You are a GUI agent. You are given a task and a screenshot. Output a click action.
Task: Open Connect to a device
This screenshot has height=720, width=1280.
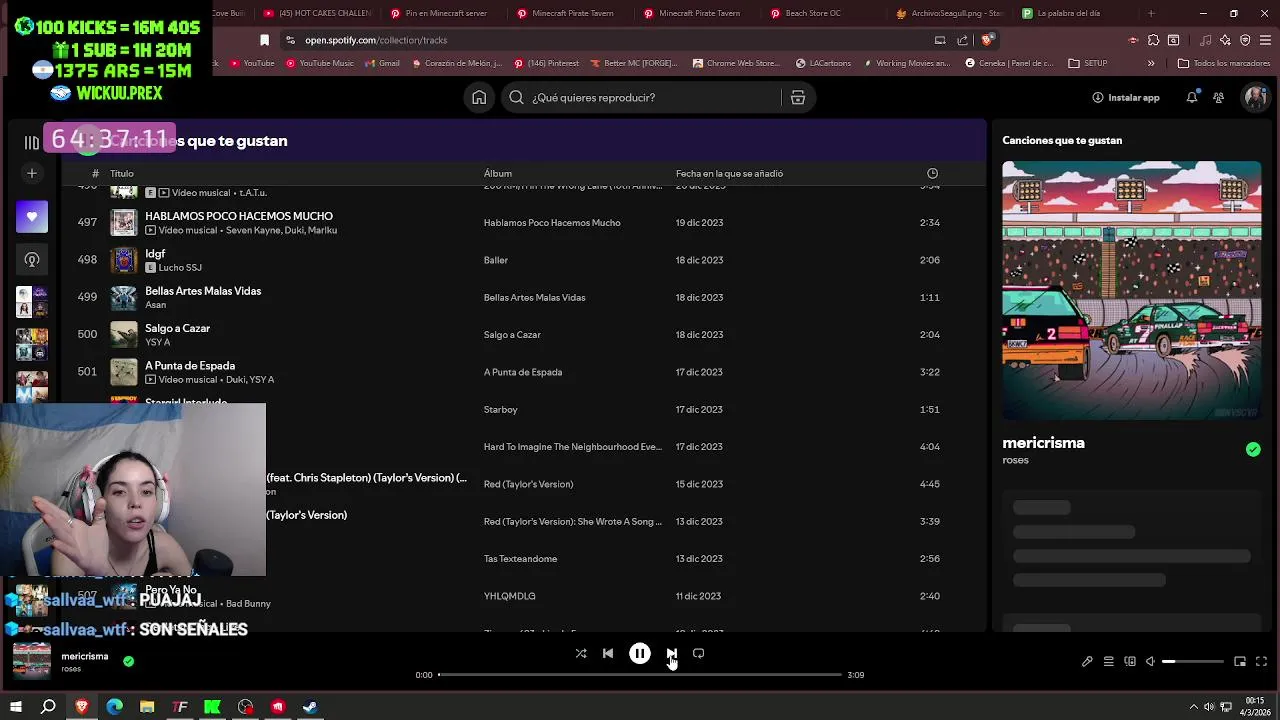(x=1130, y=661)
